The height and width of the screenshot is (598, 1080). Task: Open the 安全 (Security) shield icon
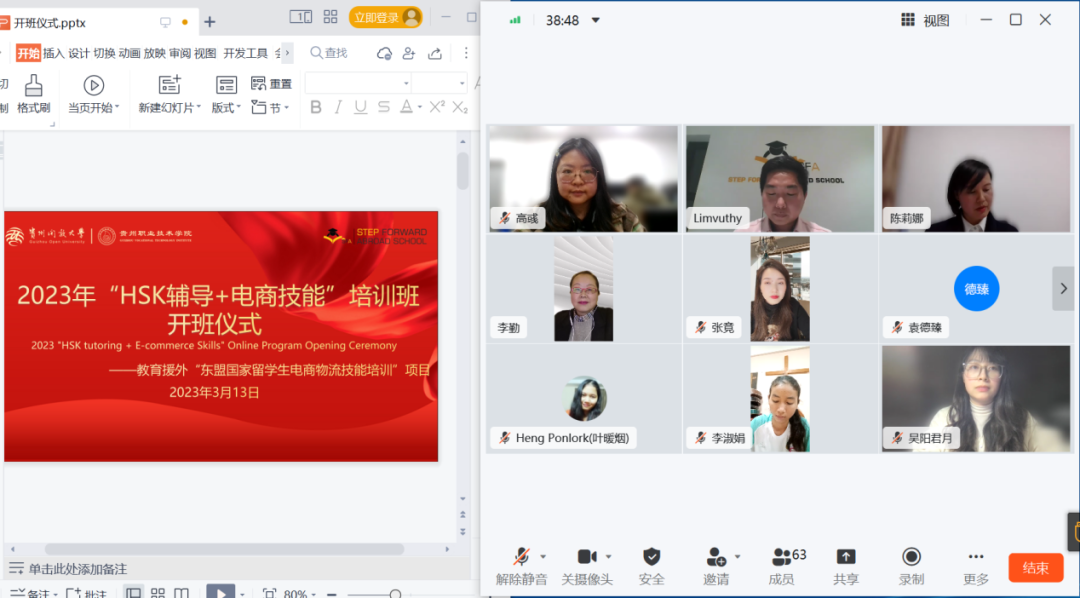(x=651, y=557)
